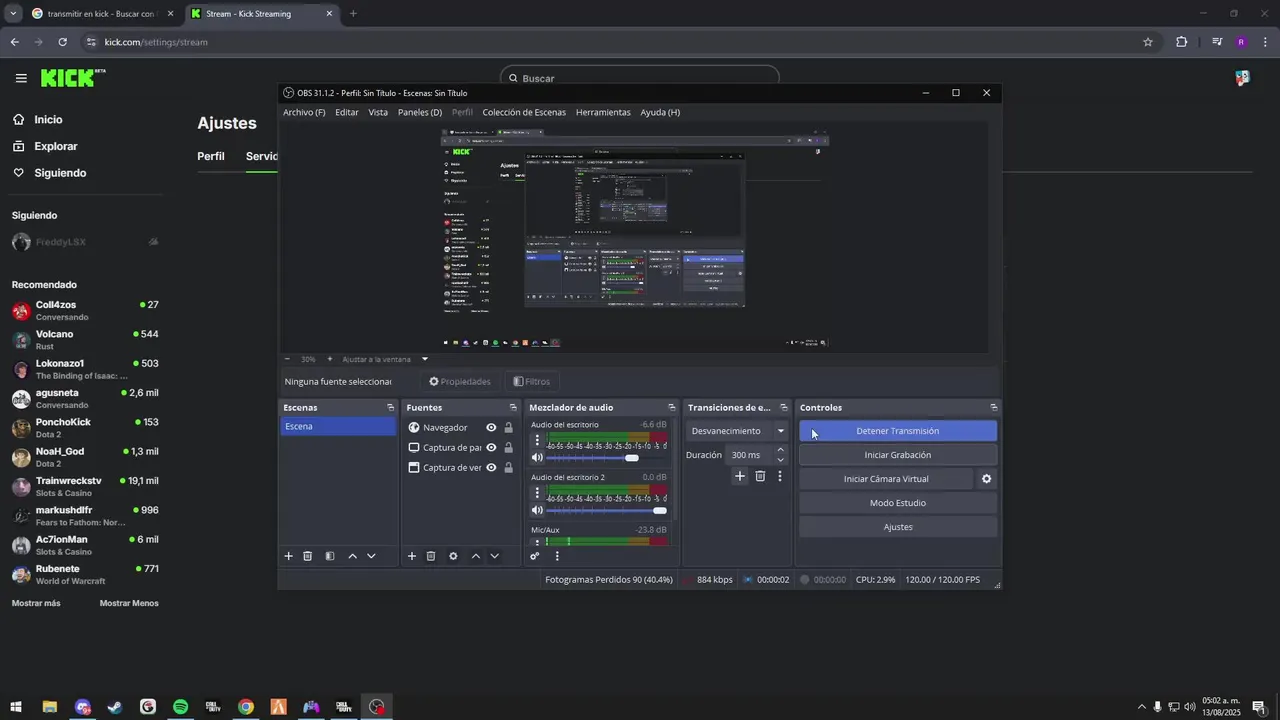Open advanced audio properties gears icon
Screen dimensions: 1280x720
tap(535, 556)
